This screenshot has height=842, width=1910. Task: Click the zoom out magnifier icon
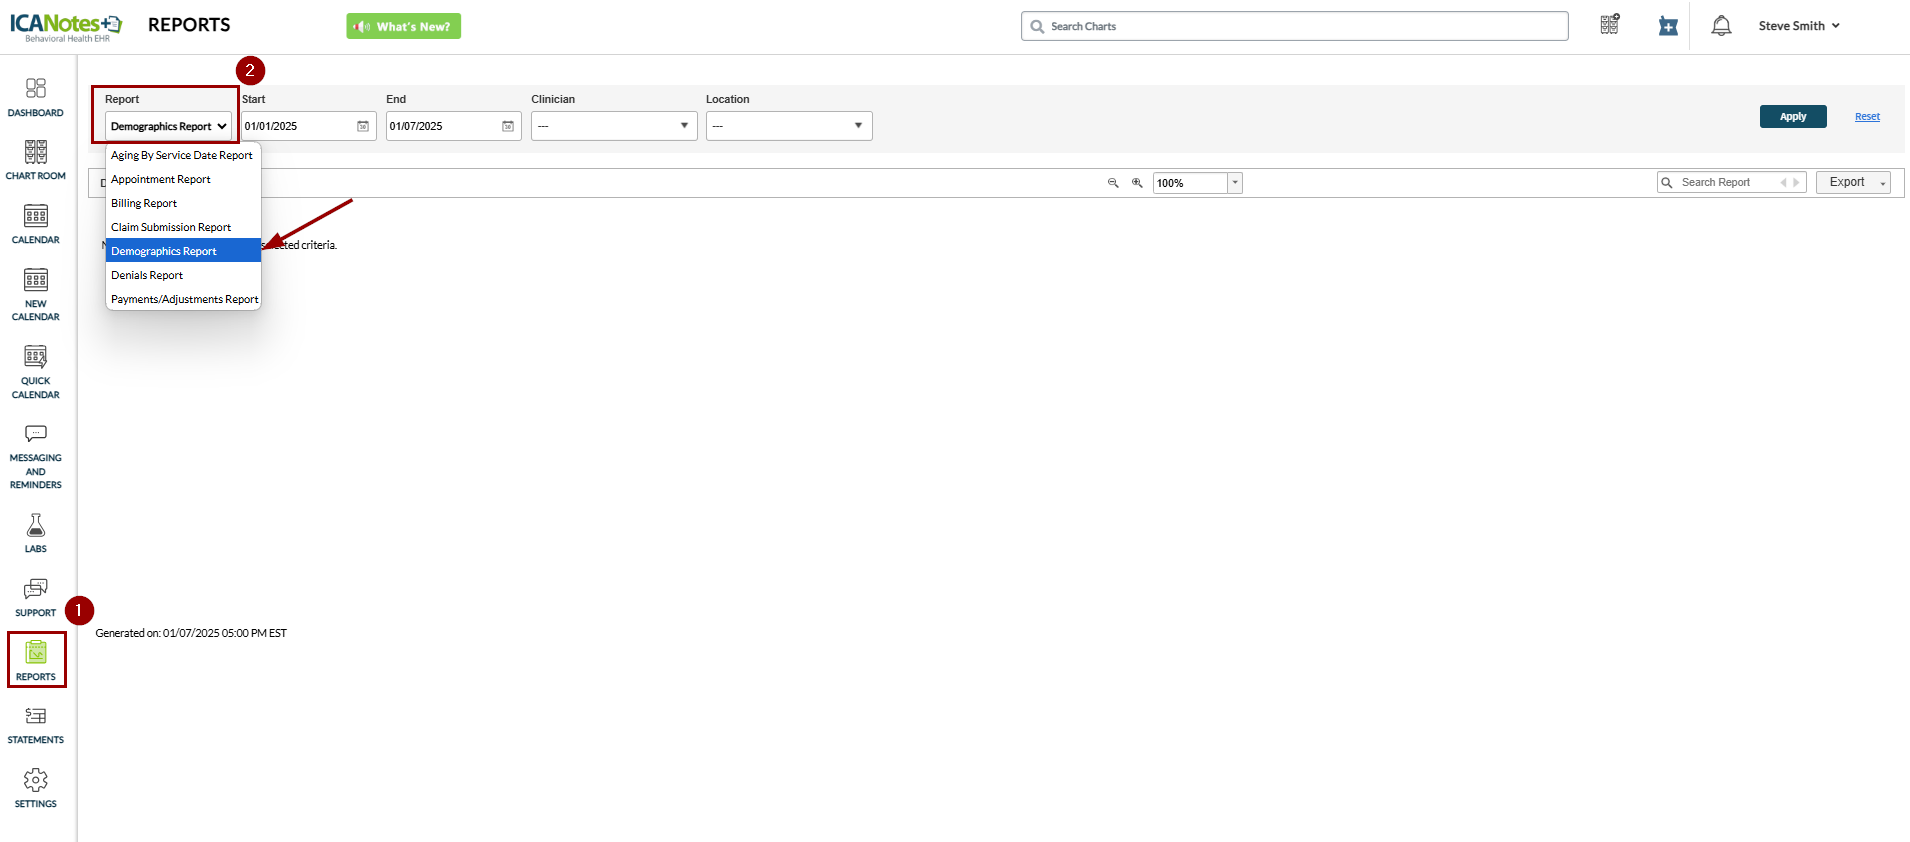(1113, 183)
